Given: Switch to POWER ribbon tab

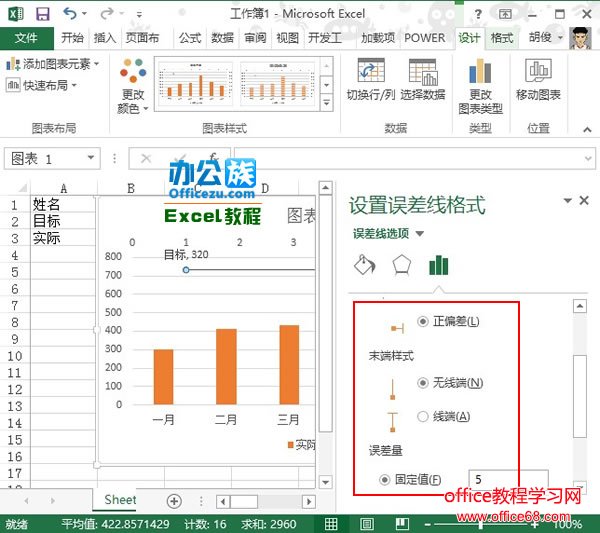Looking at the screenshot, I should [x=425, y=38].
